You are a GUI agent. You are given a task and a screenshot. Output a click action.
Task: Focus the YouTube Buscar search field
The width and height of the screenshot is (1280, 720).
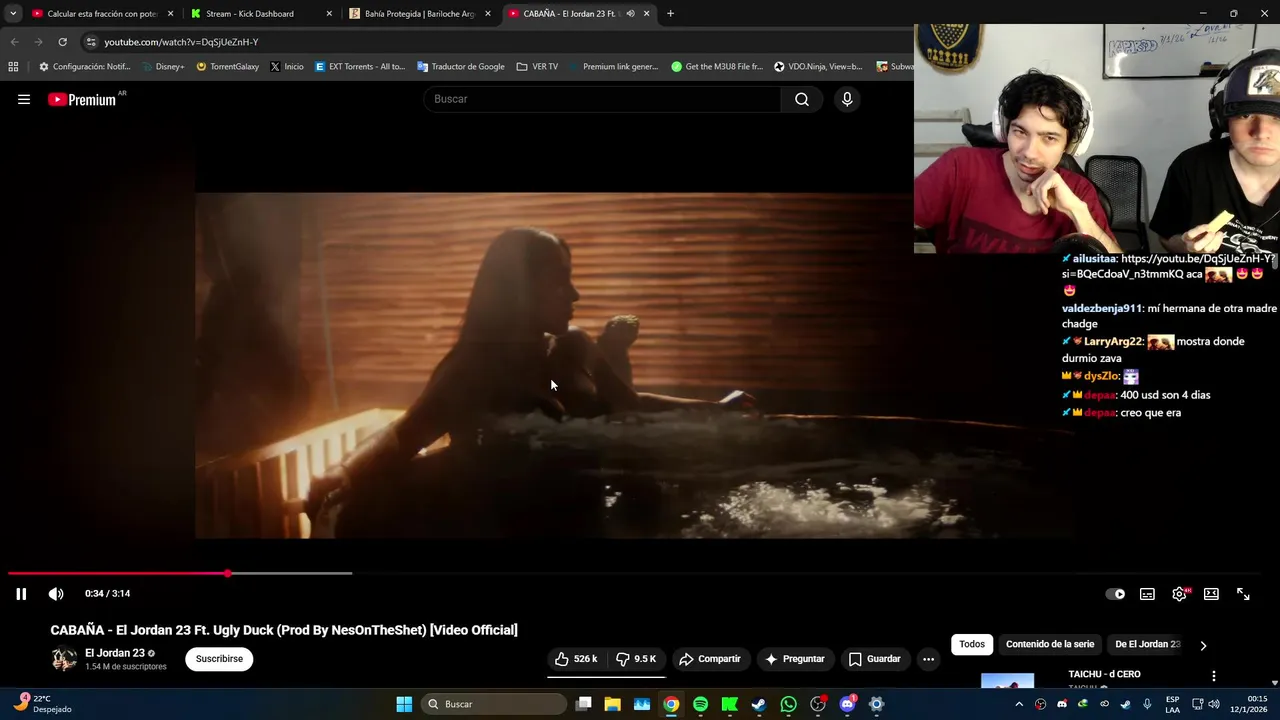[x=603, y=99]
